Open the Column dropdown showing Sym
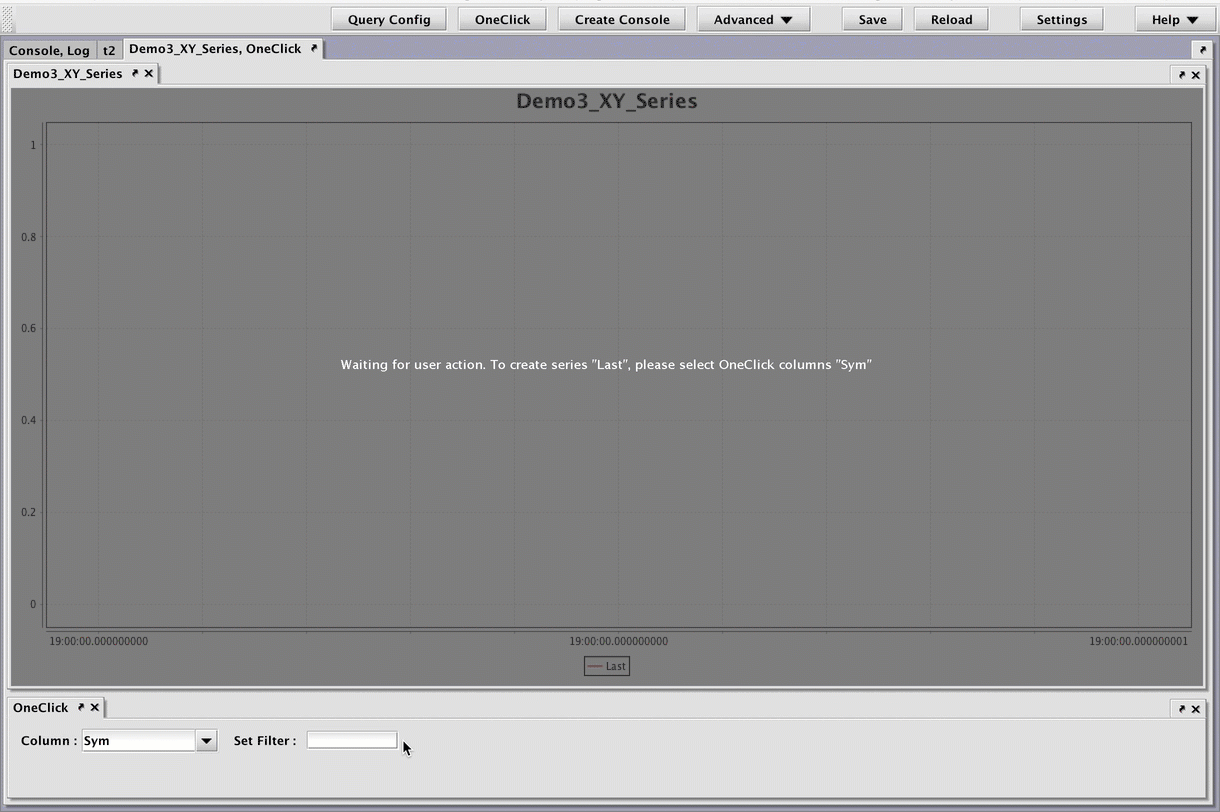 (x=206, y=741)
